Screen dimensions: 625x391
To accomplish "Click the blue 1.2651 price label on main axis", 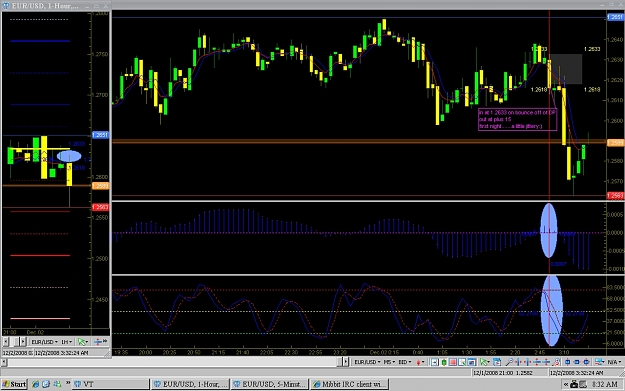I will (x=615, y=17).
